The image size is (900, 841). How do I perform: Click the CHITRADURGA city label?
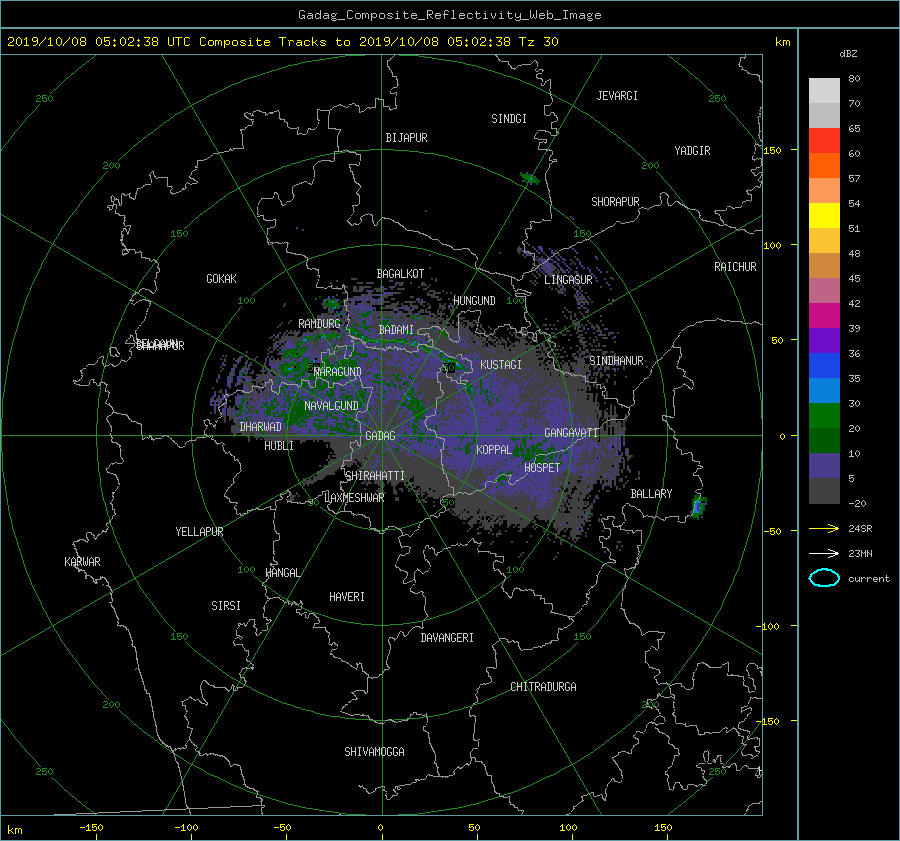(543, 687)
